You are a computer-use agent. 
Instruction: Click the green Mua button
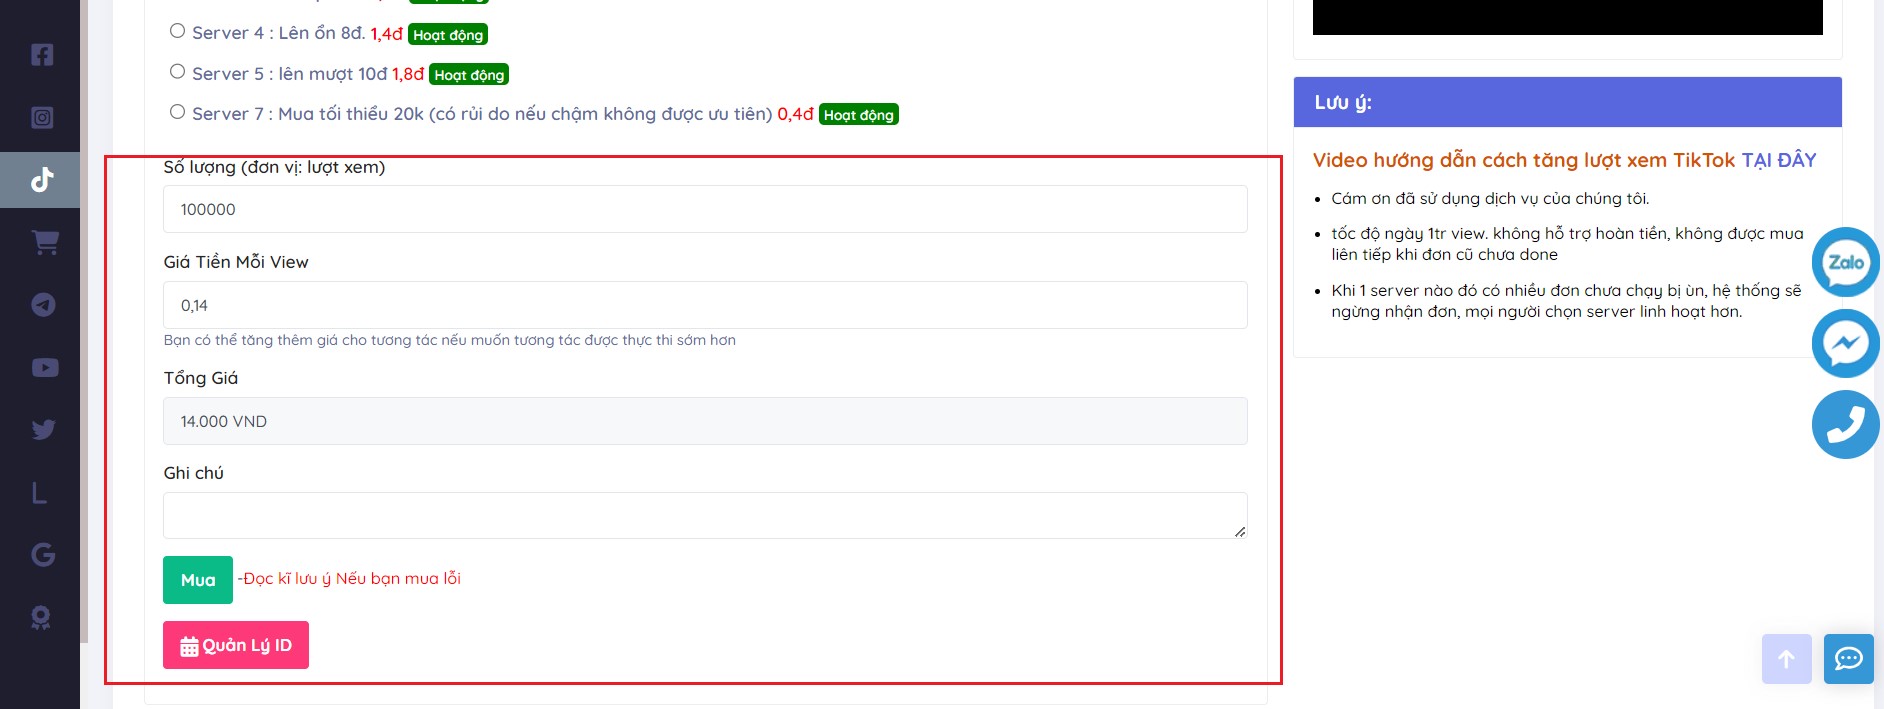198,580
